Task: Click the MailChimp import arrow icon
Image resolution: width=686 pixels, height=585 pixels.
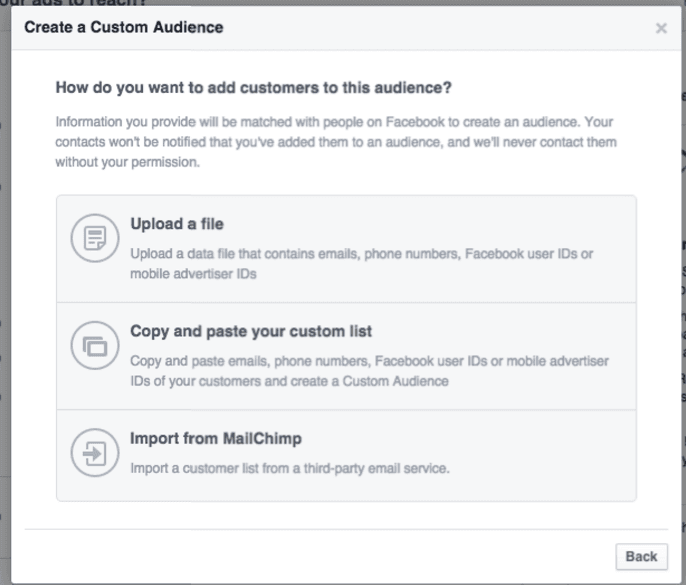Action: 87,453
